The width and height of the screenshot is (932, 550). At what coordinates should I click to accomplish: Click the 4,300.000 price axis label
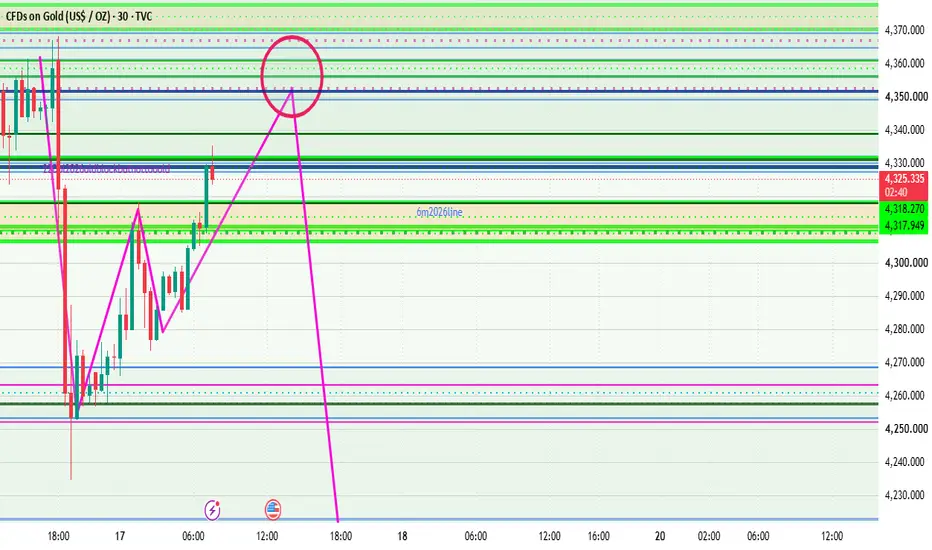point(905,262)
